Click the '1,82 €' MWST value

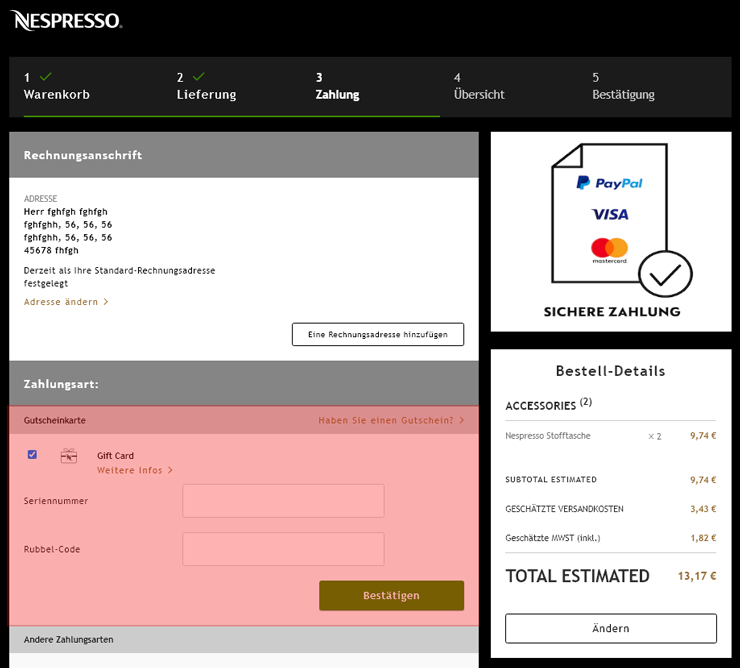[703, 538]
